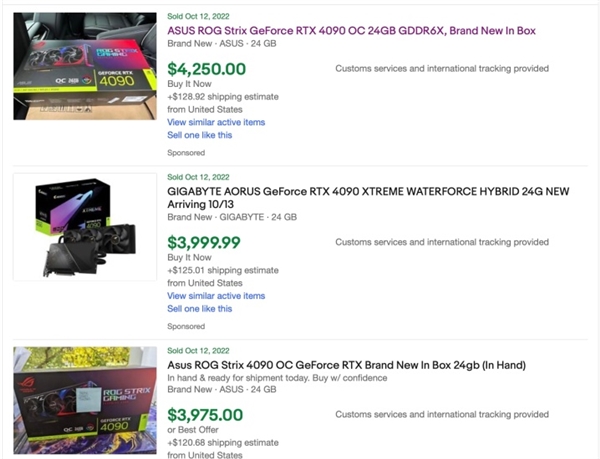Viewport: 600px width, 459px height.
Task: Click customs services text beside the $3,975.00 price
Action: [441, 414]
